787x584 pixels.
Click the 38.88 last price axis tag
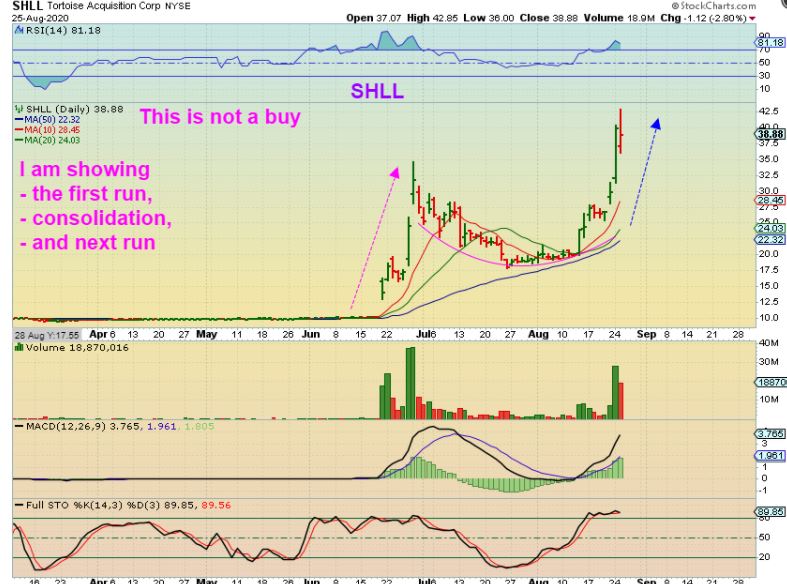click(x=770, y=134)
